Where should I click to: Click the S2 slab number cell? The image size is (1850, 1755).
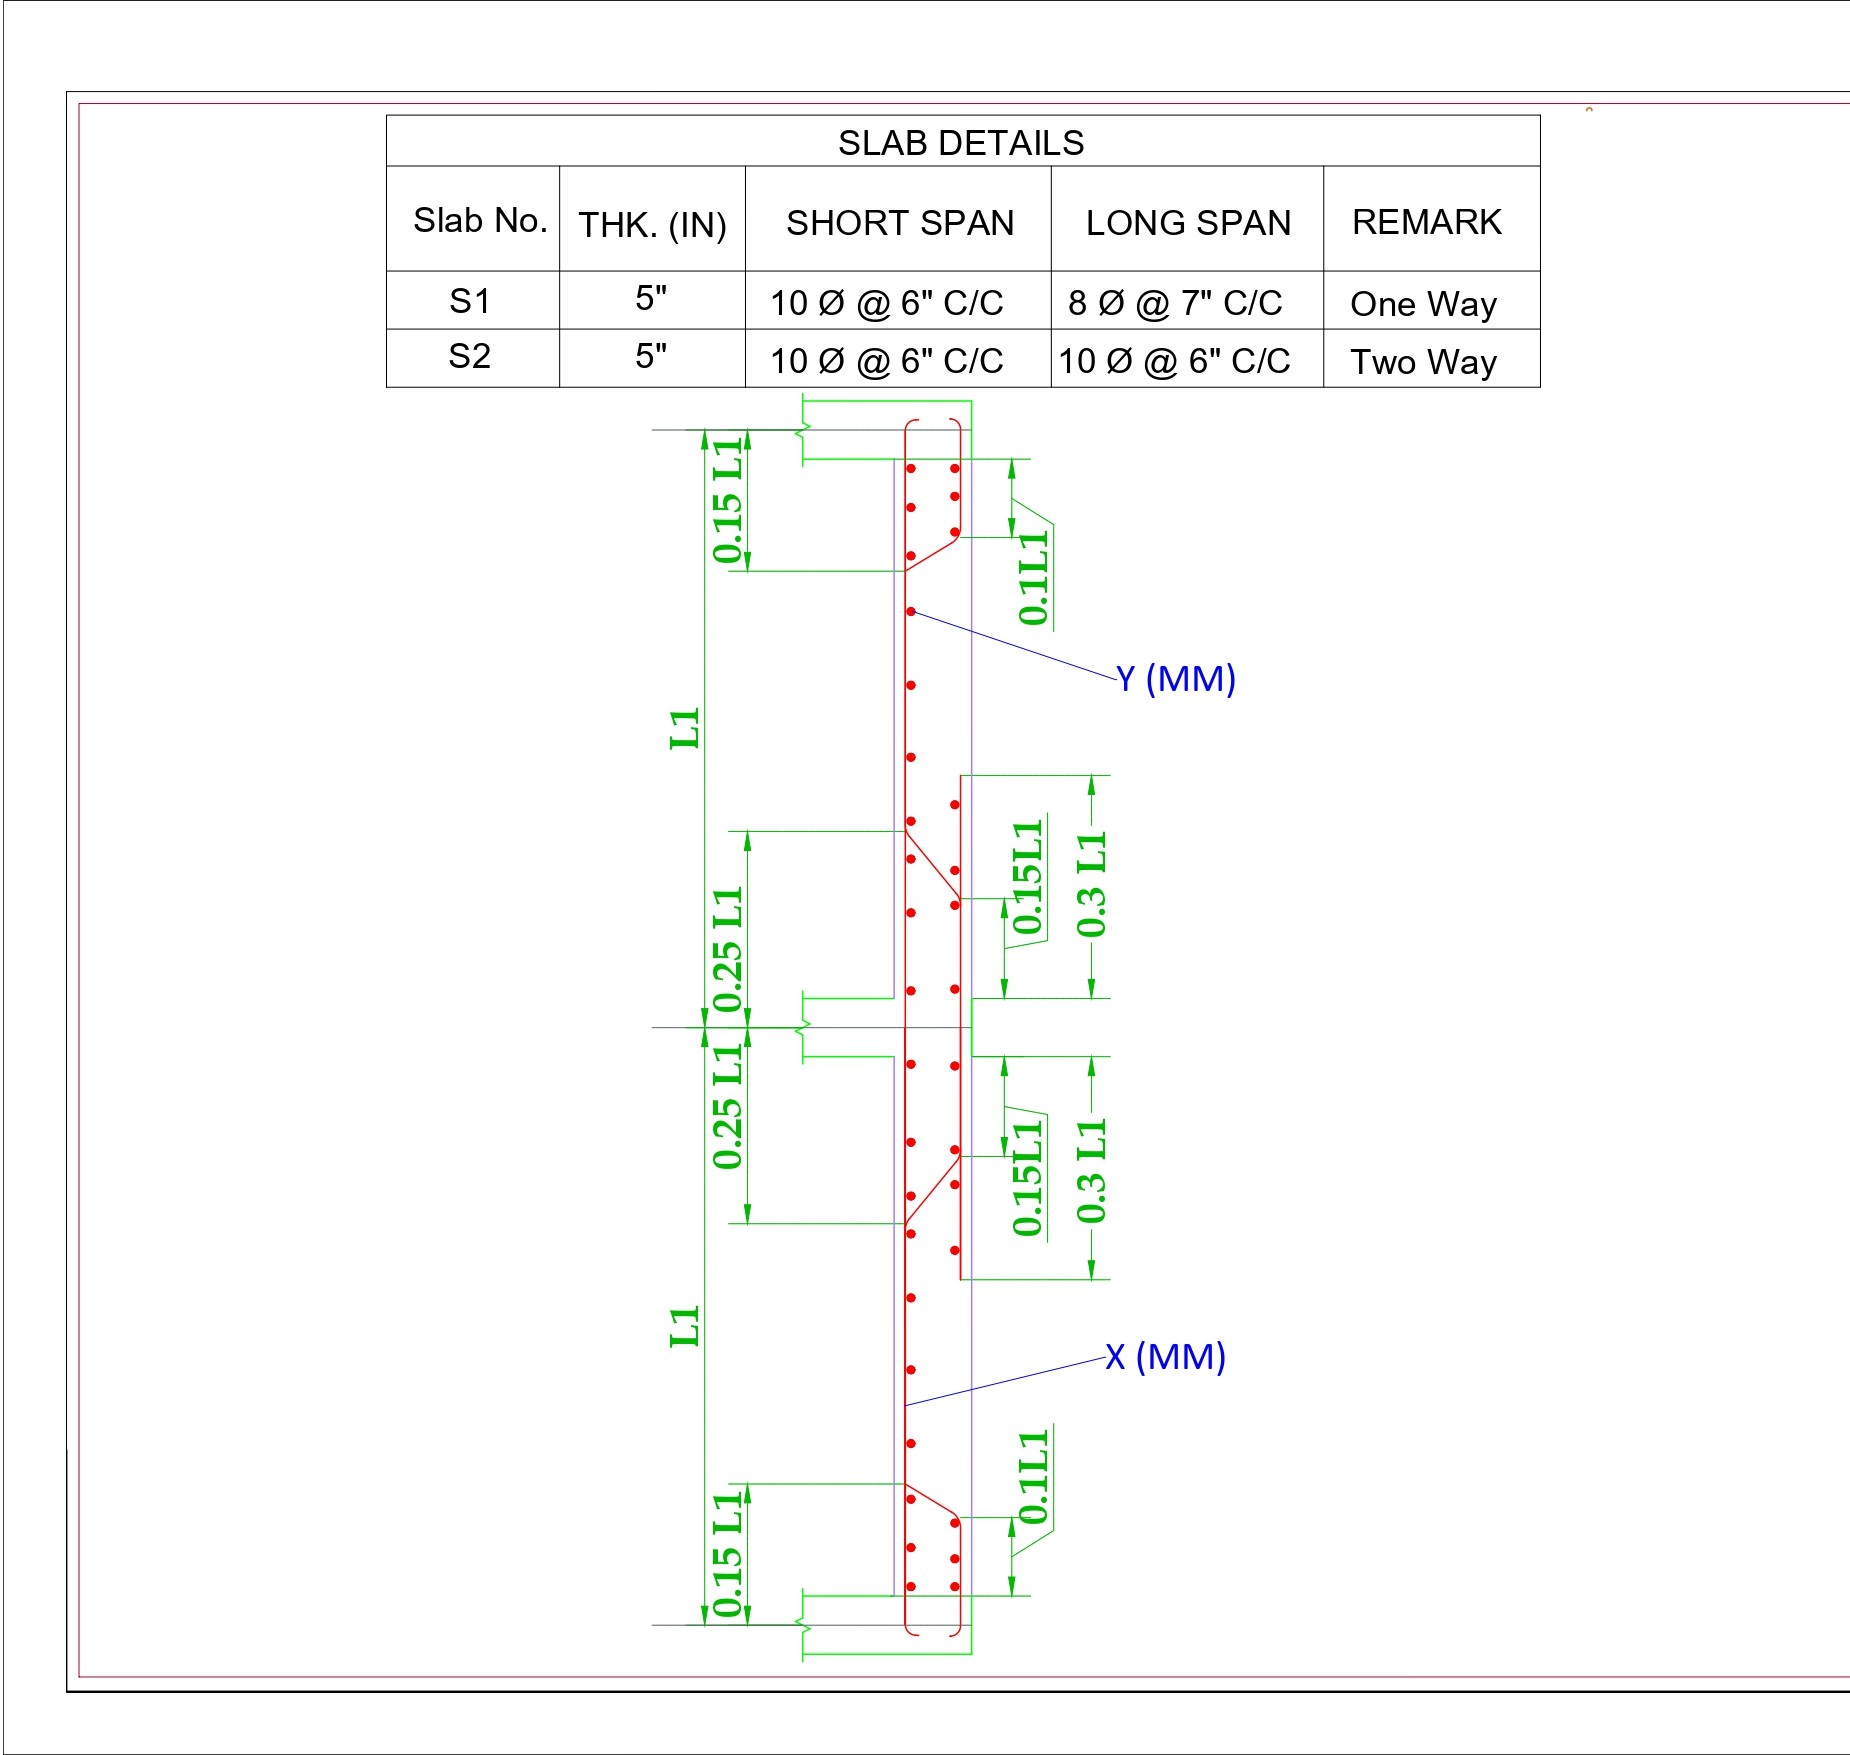click(470, 356)
